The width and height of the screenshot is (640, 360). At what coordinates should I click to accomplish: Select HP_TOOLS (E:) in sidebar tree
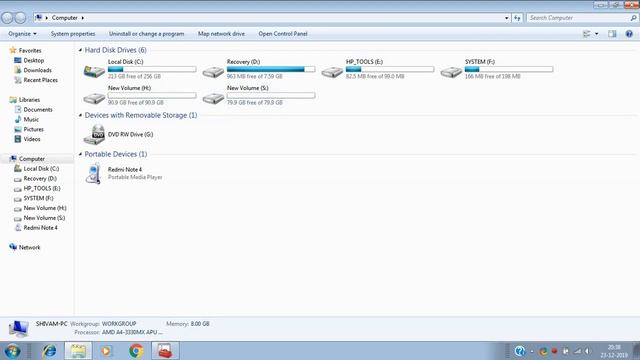coord(42,188)
